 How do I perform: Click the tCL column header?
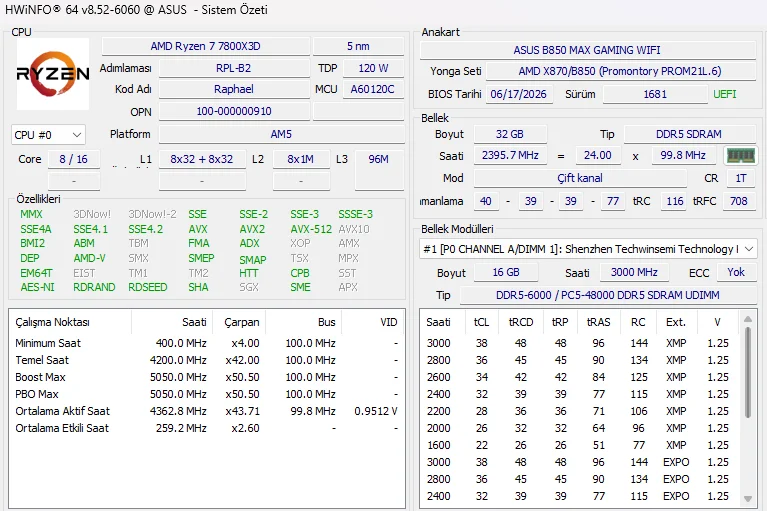(481, 322)
